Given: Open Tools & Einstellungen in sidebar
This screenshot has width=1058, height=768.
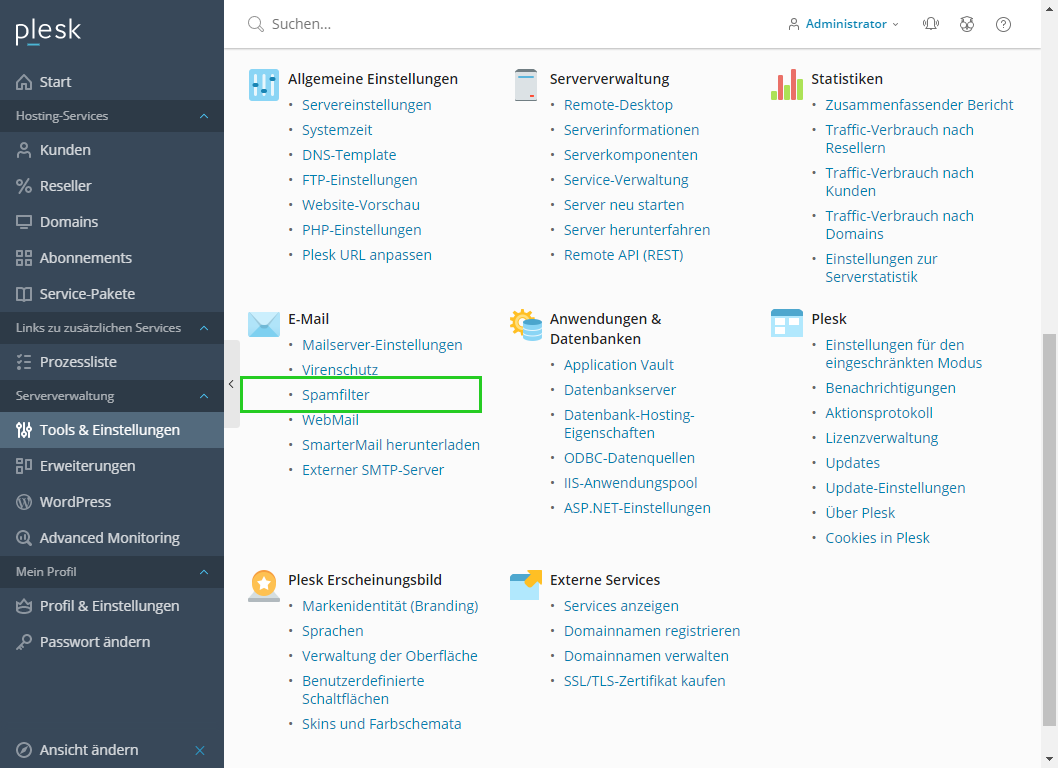Looking at the screenshot, I should pyautogui.click(x=112, y=430).
